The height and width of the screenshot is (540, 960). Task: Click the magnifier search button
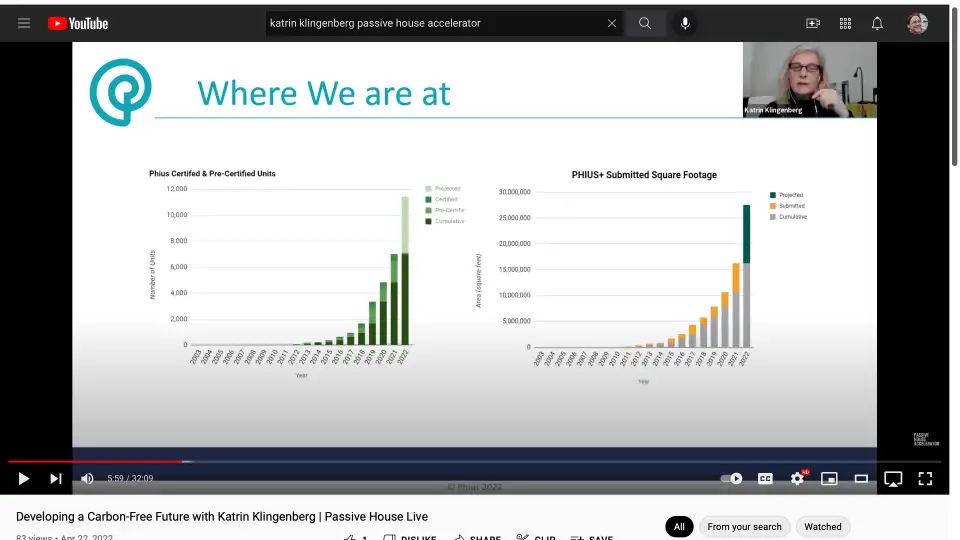pyautogui.click(x=645, y=23)
